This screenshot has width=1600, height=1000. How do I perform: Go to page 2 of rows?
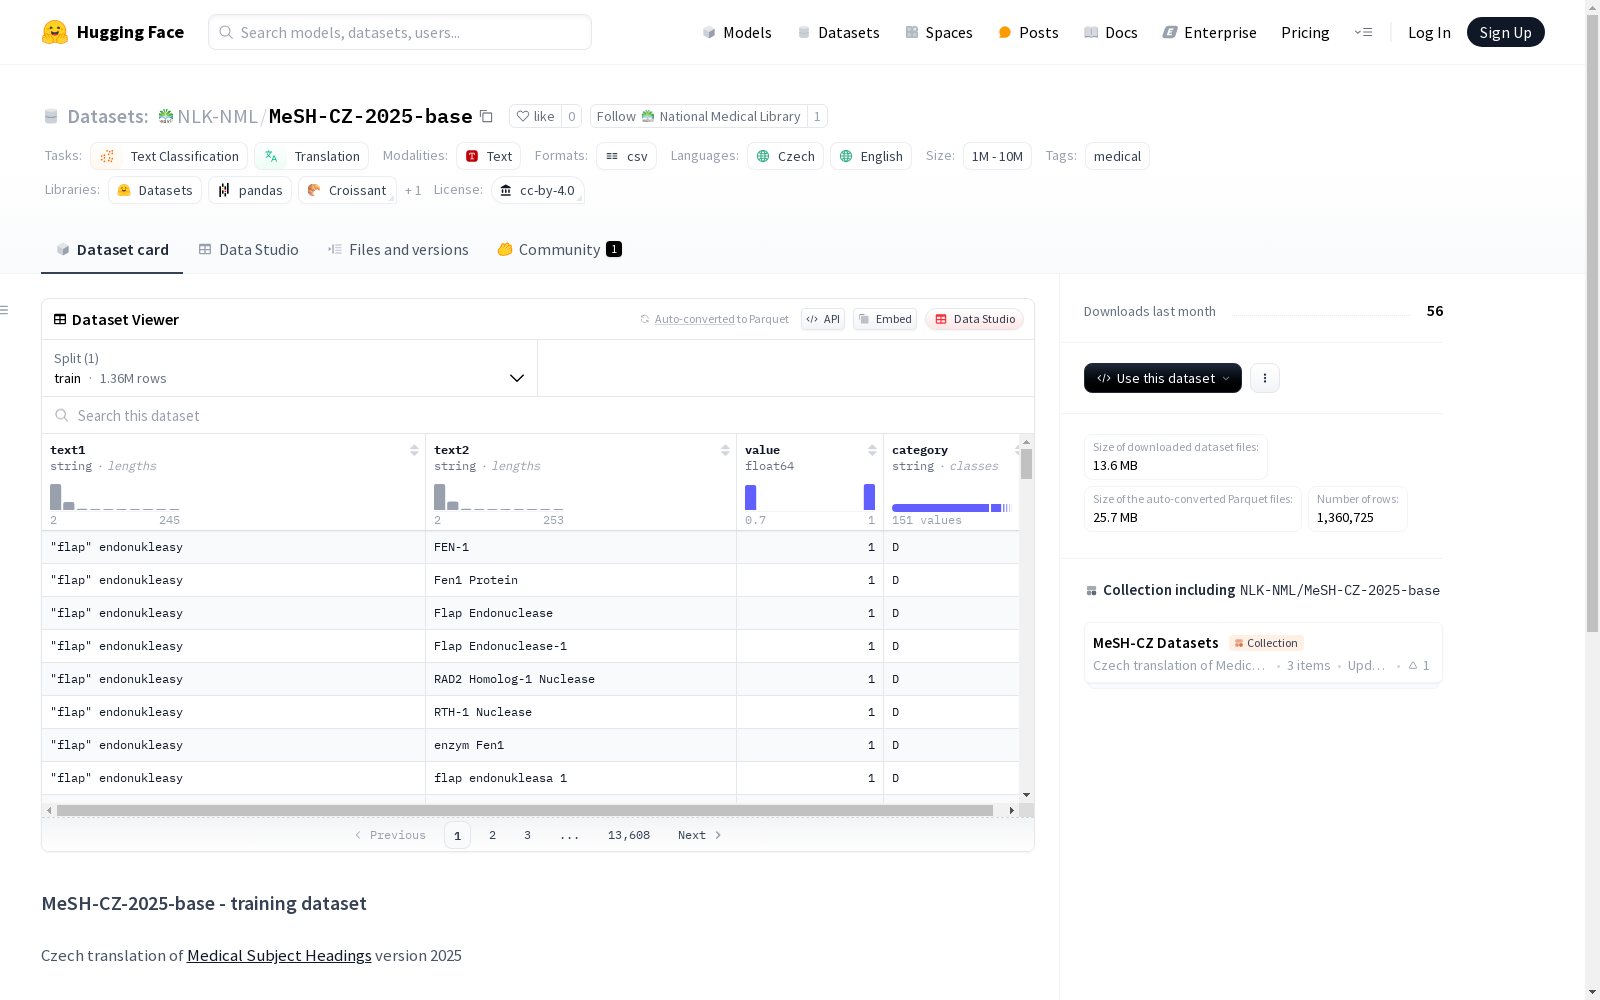click(492, 835)
